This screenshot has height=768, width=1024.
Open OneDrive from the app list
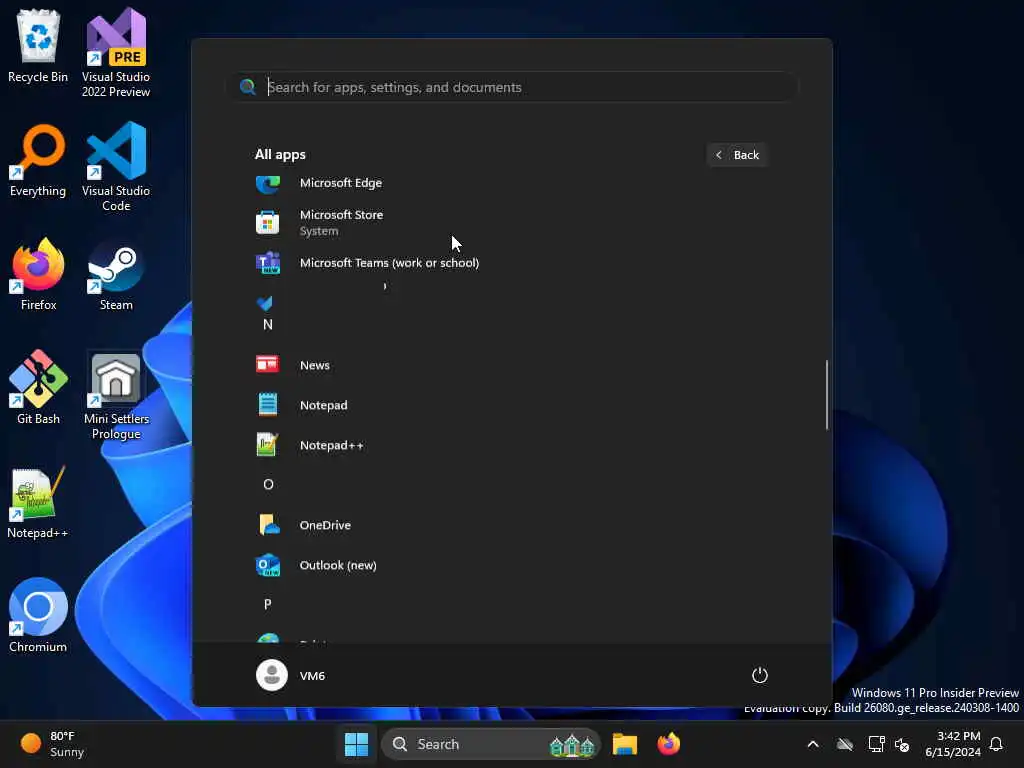pyautogui.click(x=511, y=525)
